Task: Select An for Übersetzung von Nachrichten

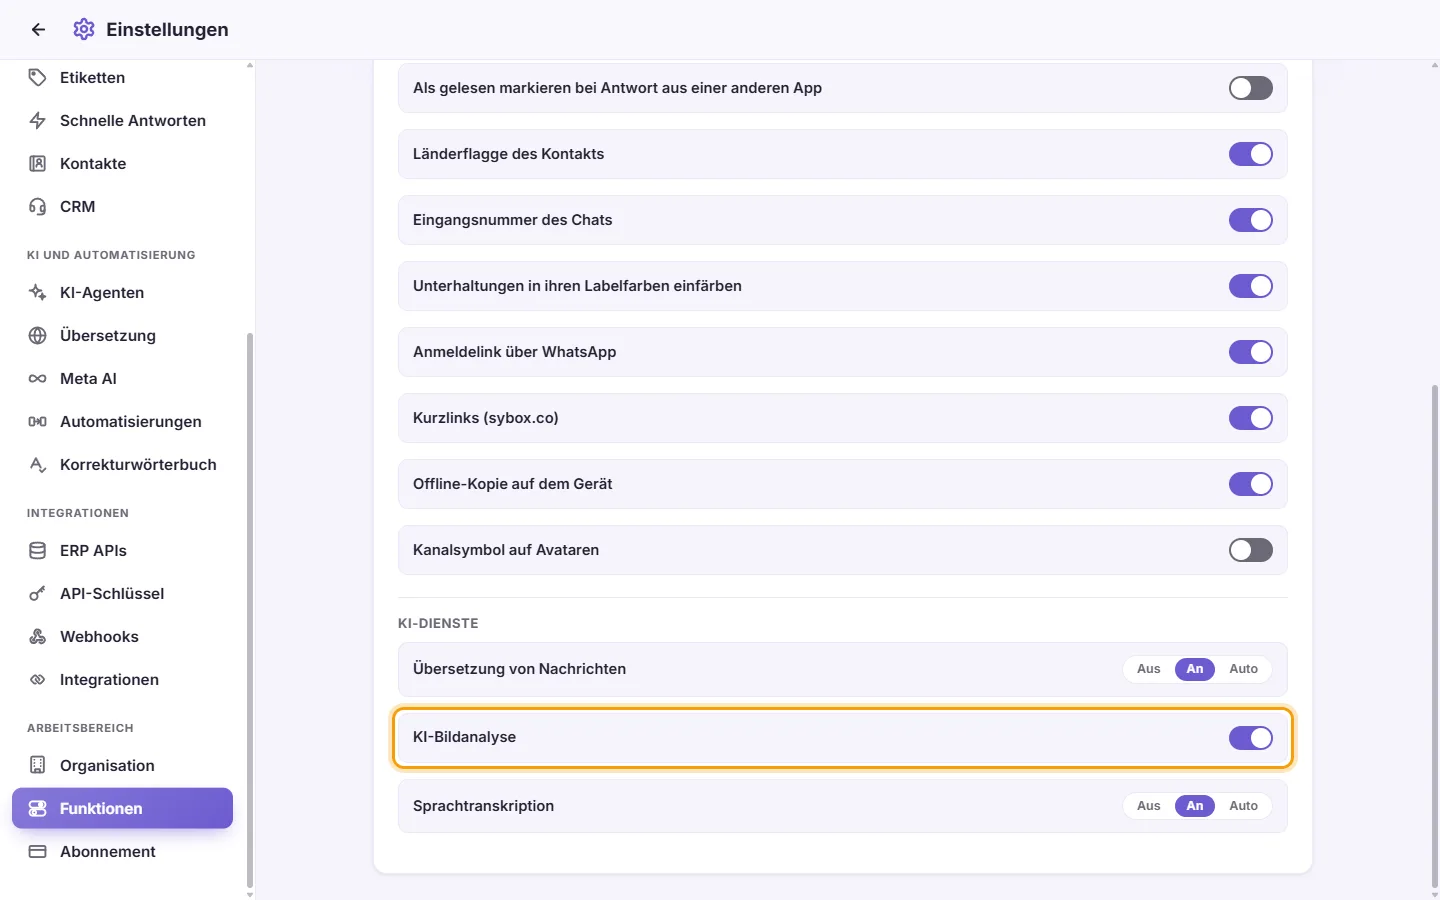Action: [1195, 669]
